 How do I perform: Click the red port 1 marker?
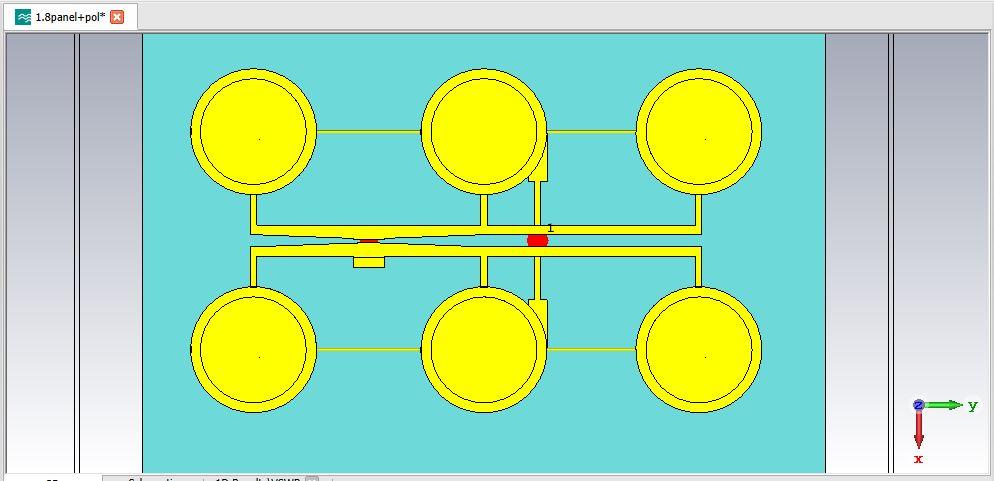538,240
